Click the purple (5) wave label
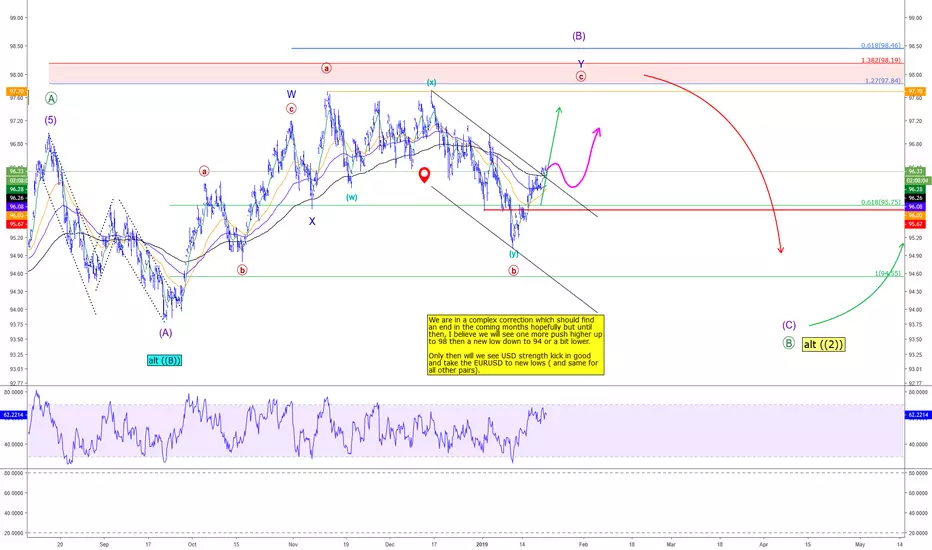 51,120
